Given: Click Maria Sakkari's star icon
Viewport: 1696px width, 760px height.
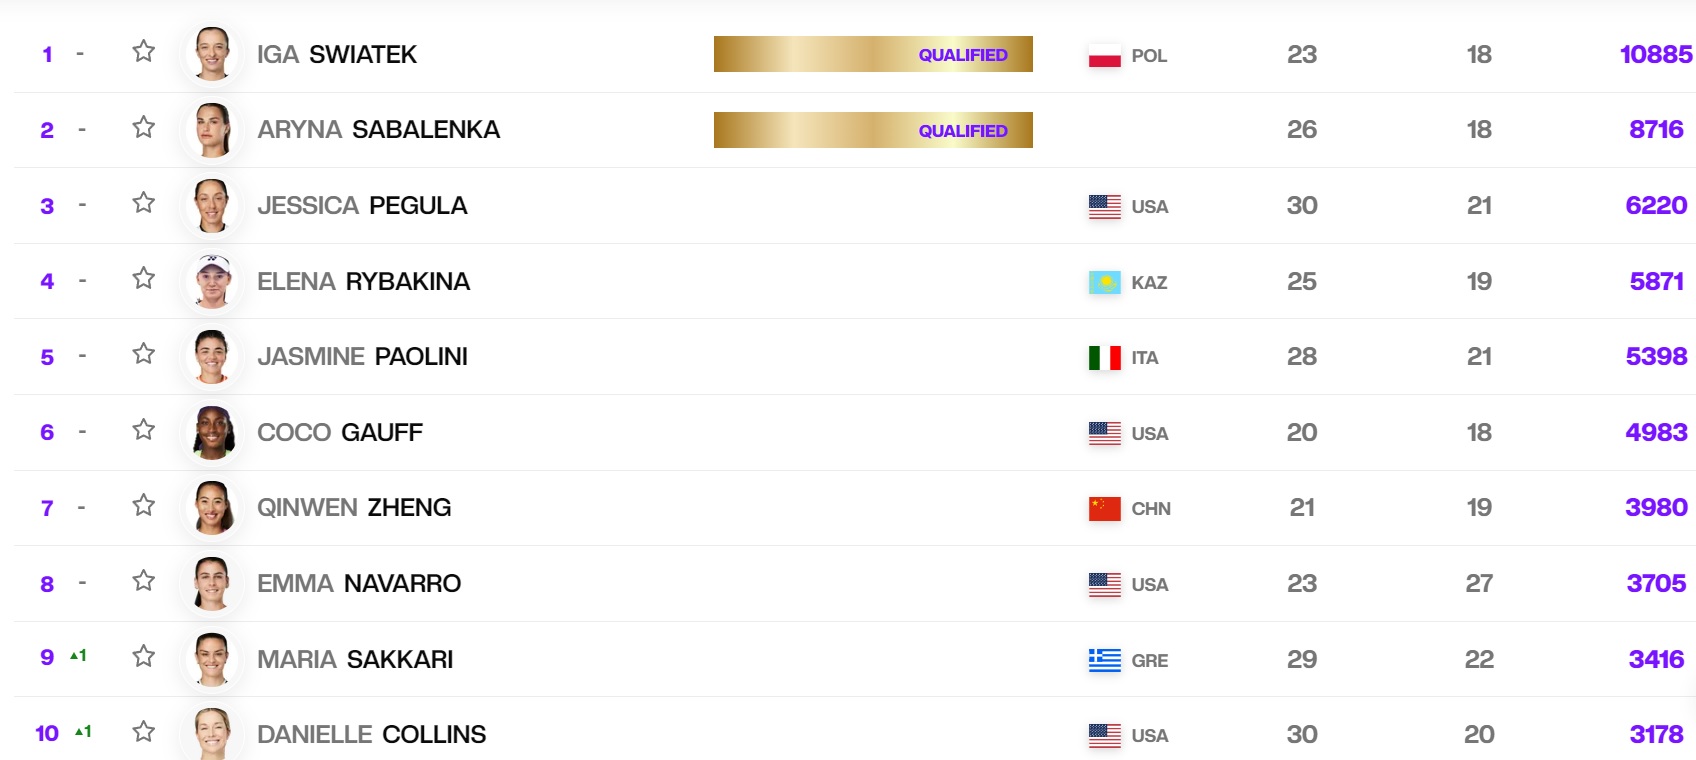Looking at the screenshot, I should pyautogui.click(x=144, y=656).
